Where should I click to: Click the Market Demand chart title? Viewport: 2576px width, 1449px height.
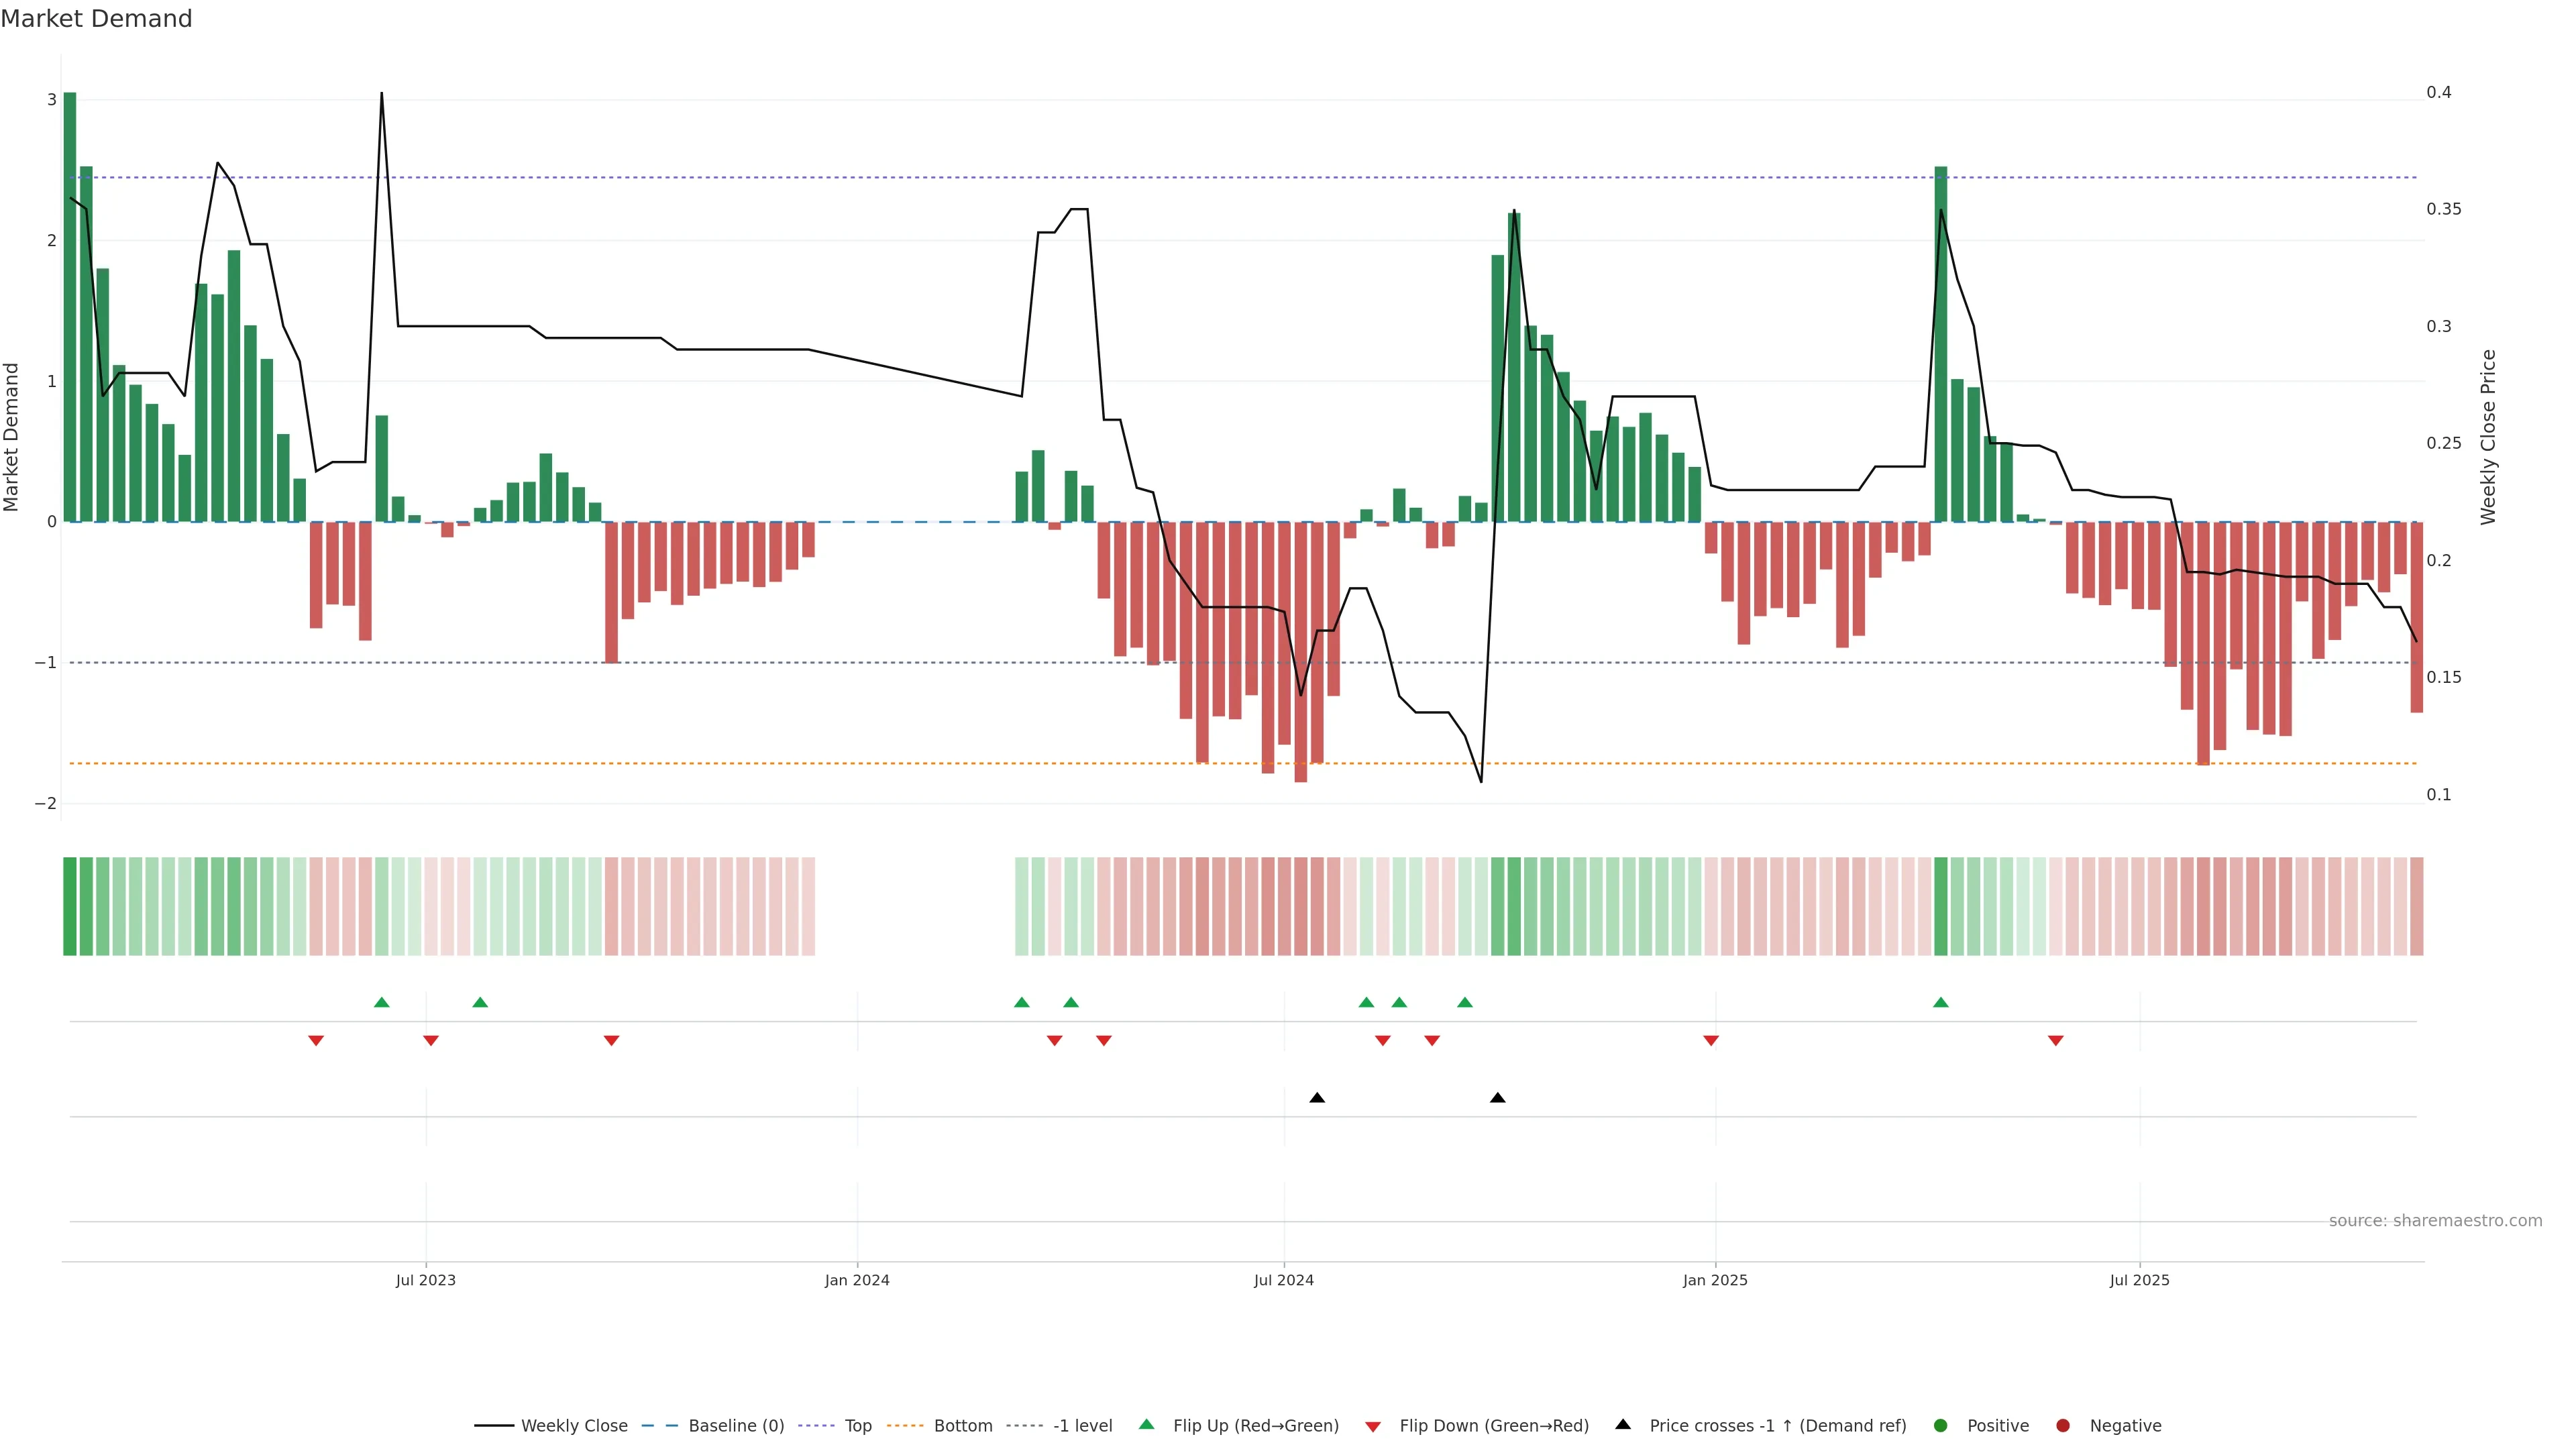pos(96,19)
